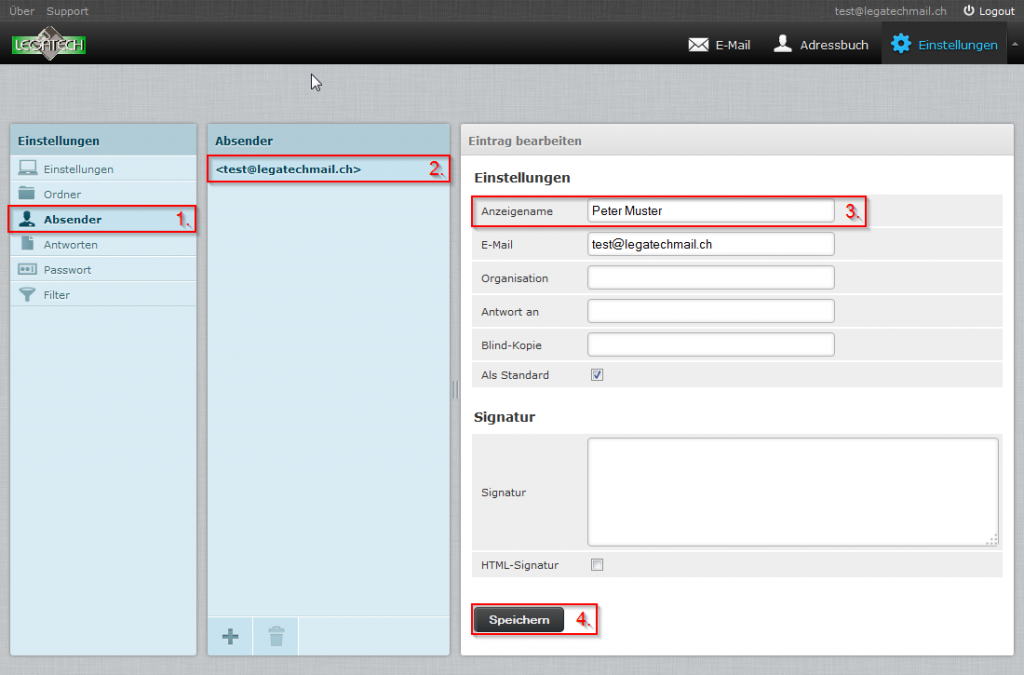Select the monitor icon beside Einstellungen
The height and width of the screenshot is (675, 1024).
(26, 168)
